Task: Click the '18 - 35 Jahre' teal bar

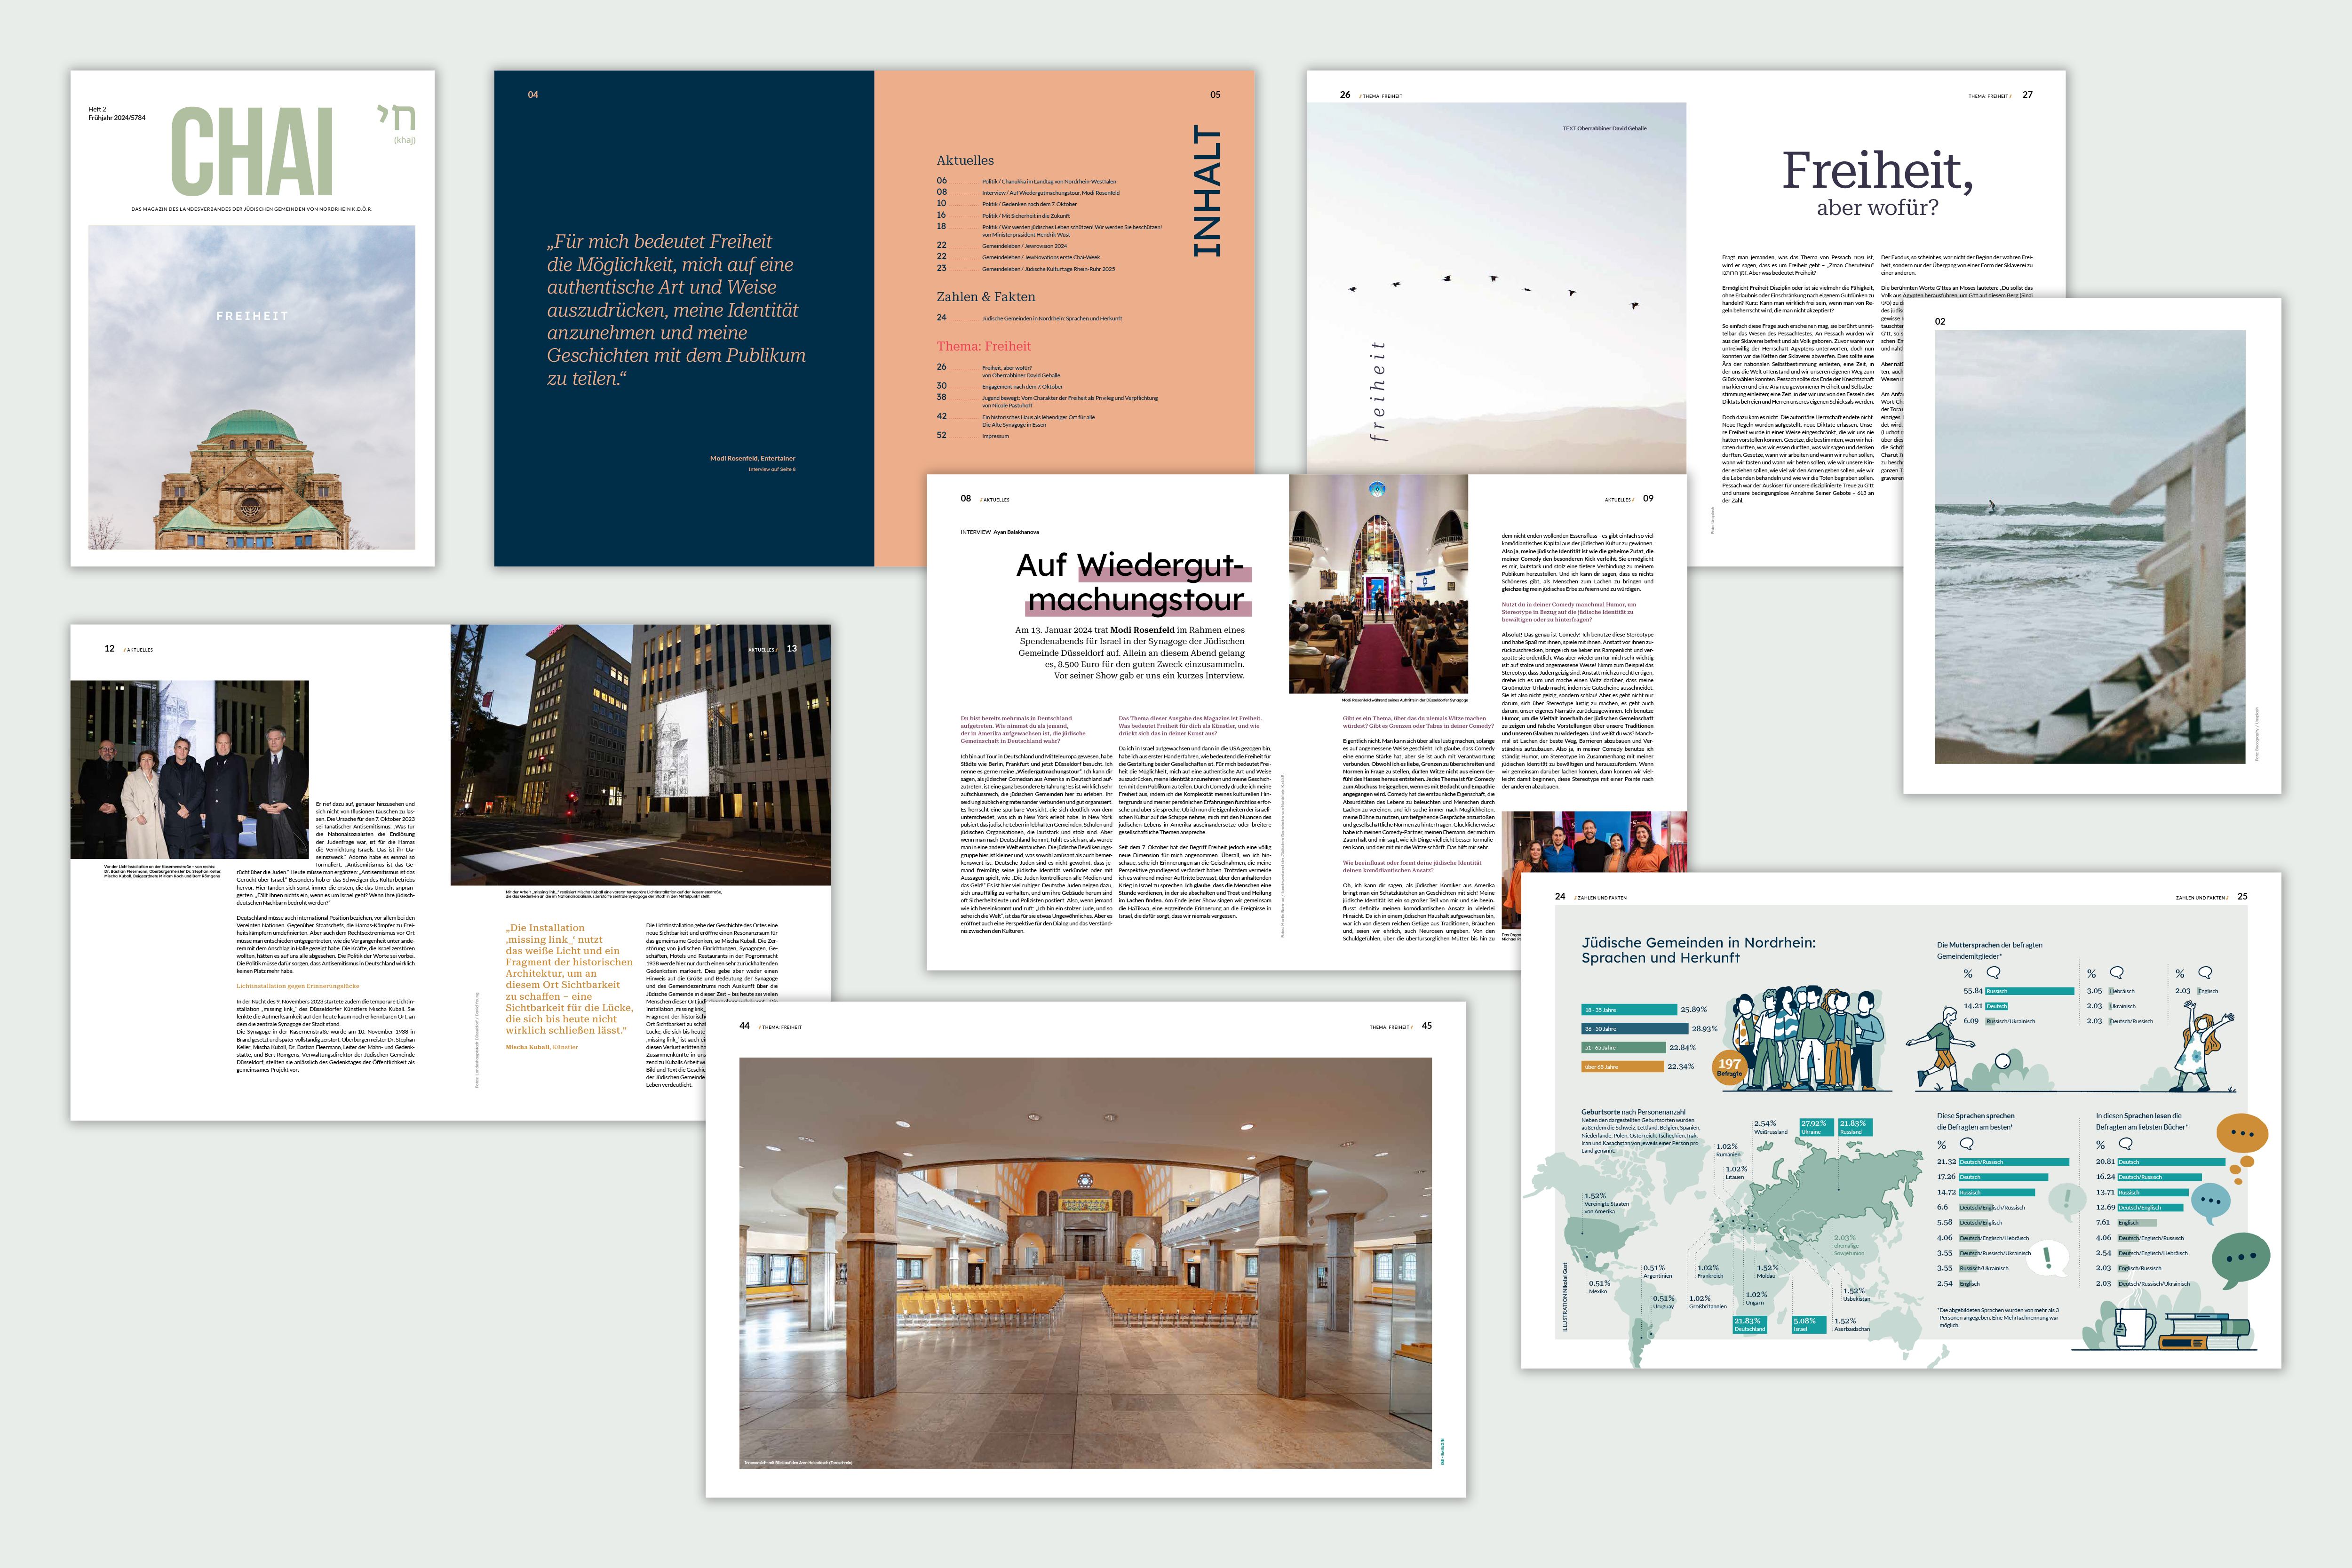Action: tap(1629, 1010)
